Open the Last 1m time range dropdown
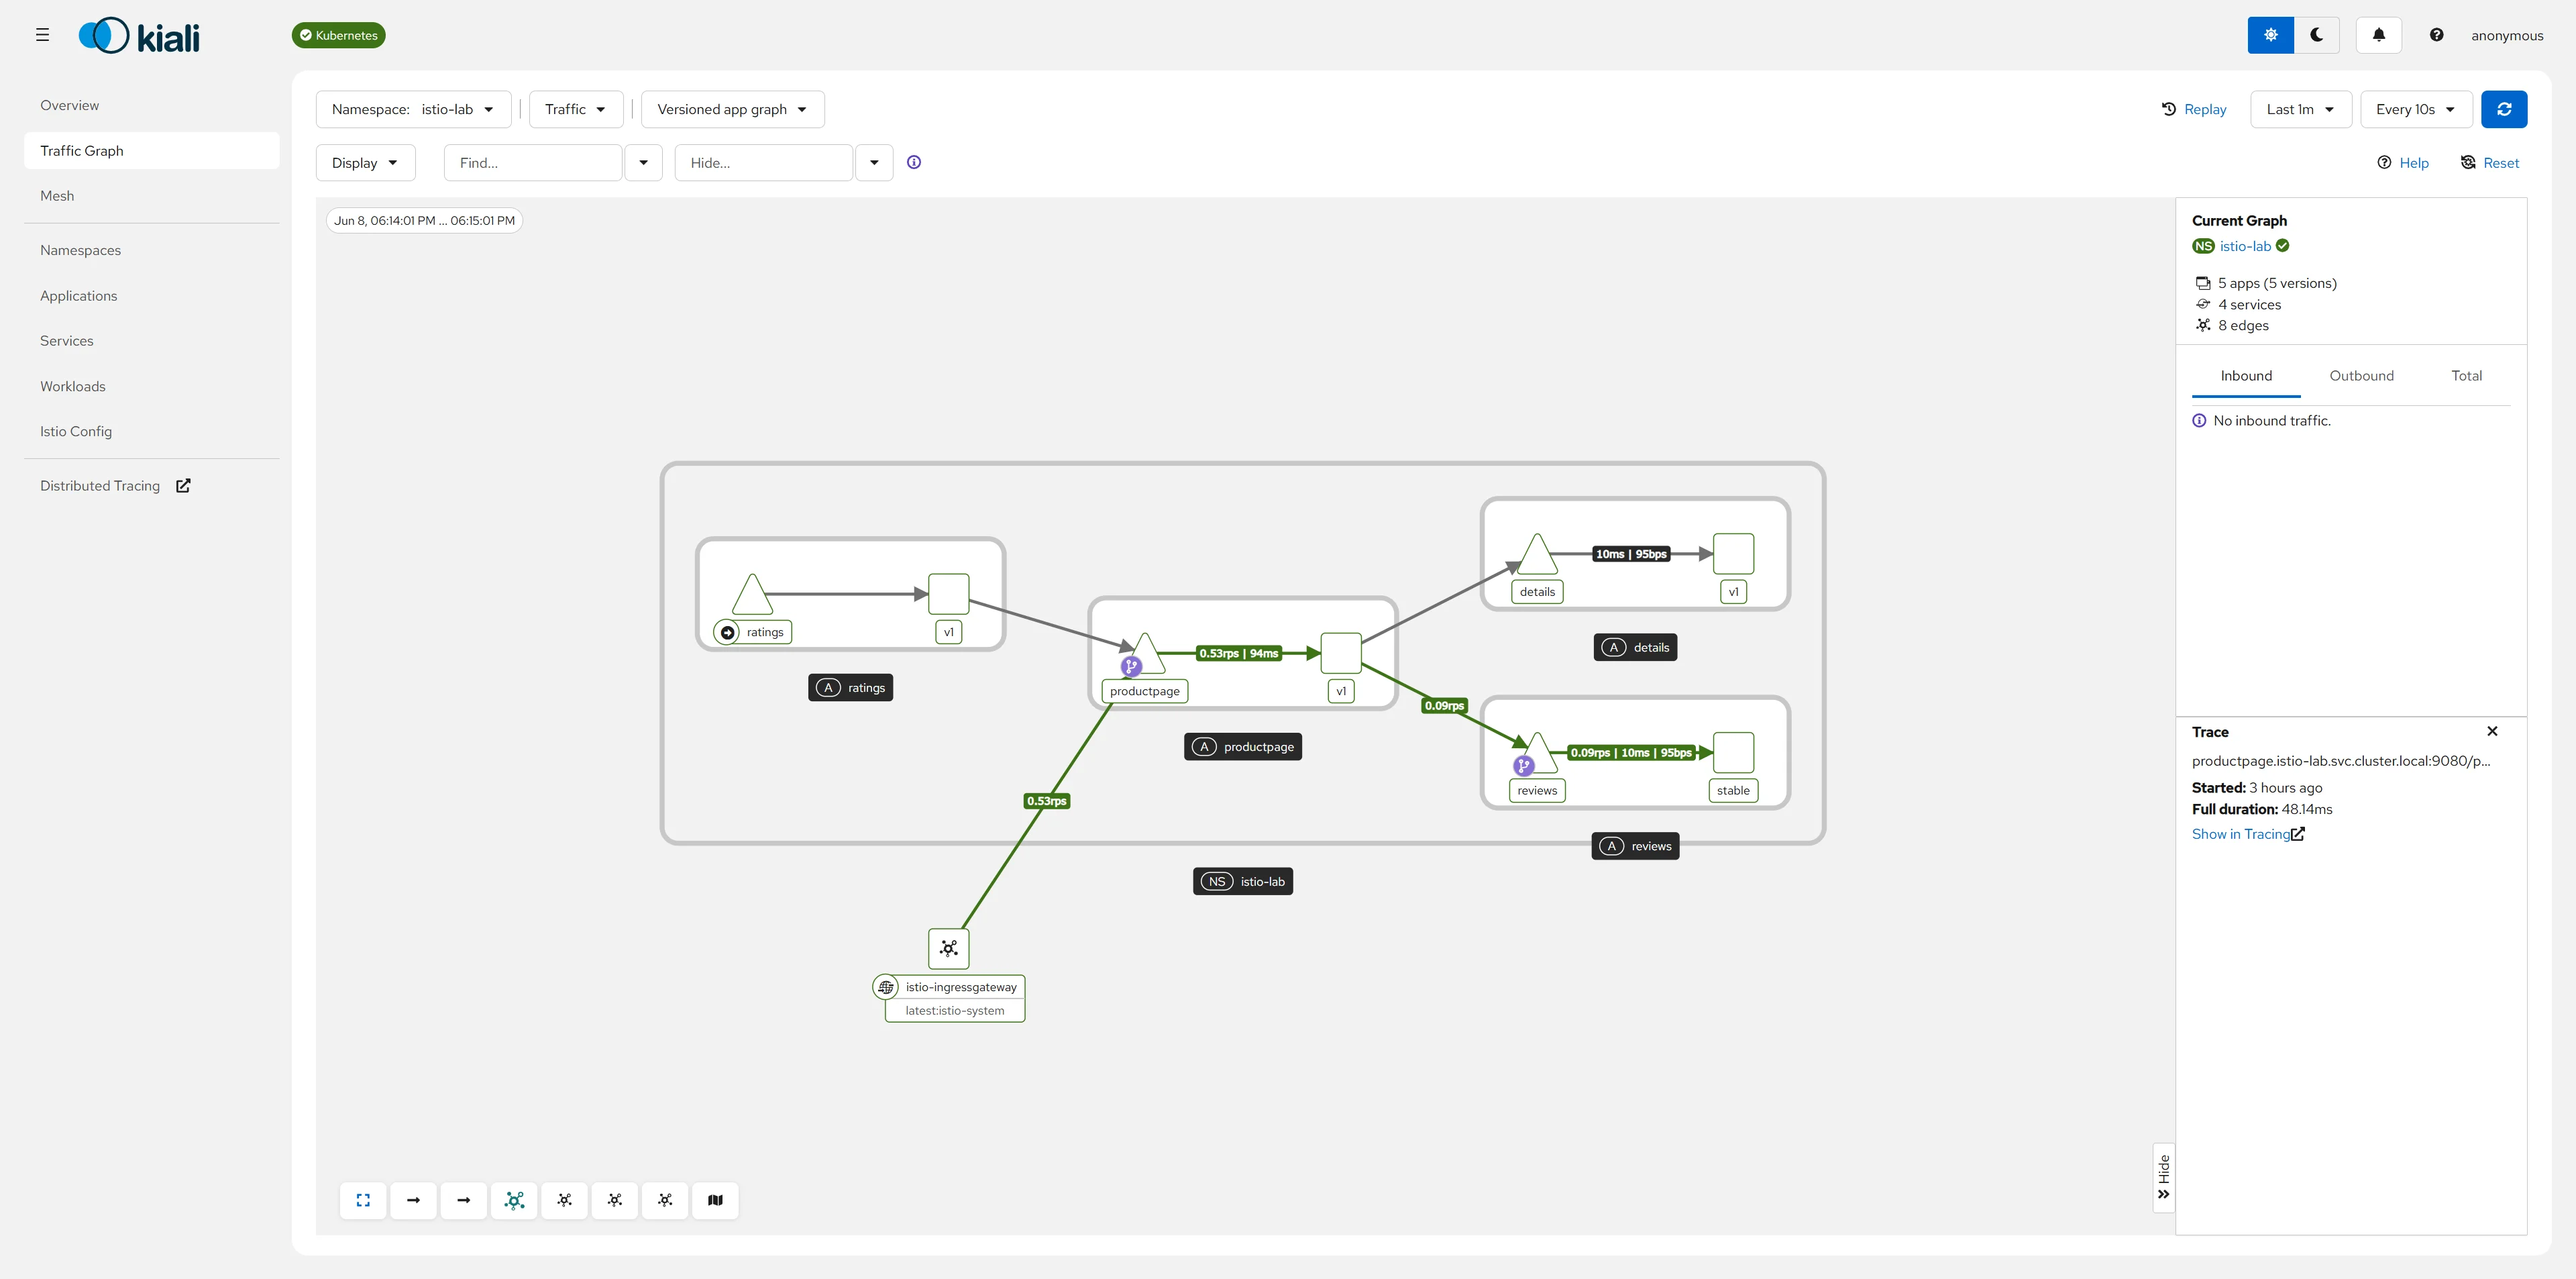Screen dimensions: 2576x1279 [x=2300, y=109]
